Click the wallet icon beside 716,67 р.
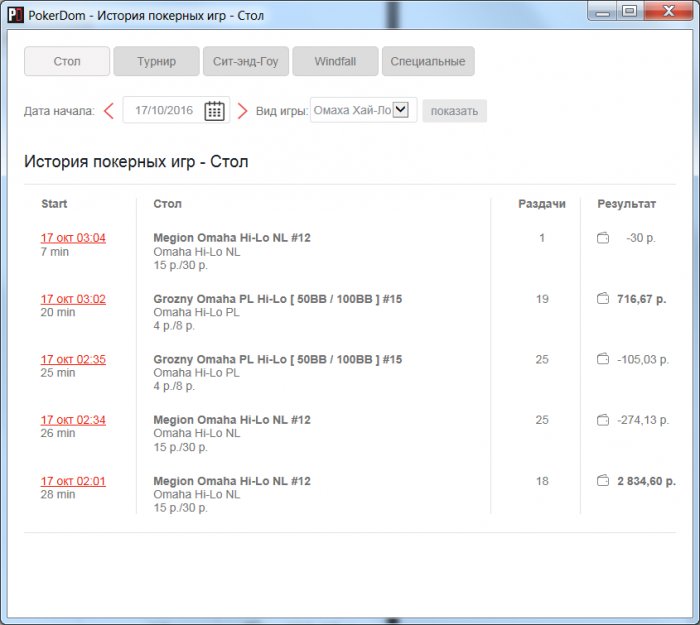Screen dimensions: 700x625 (x=603, y=298)
